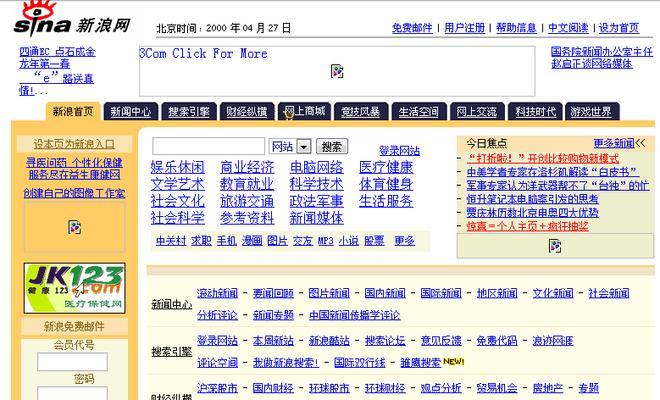Switch to the 新浪首页 tab
The width and height of the screenshot is (660, 400).
73,112
